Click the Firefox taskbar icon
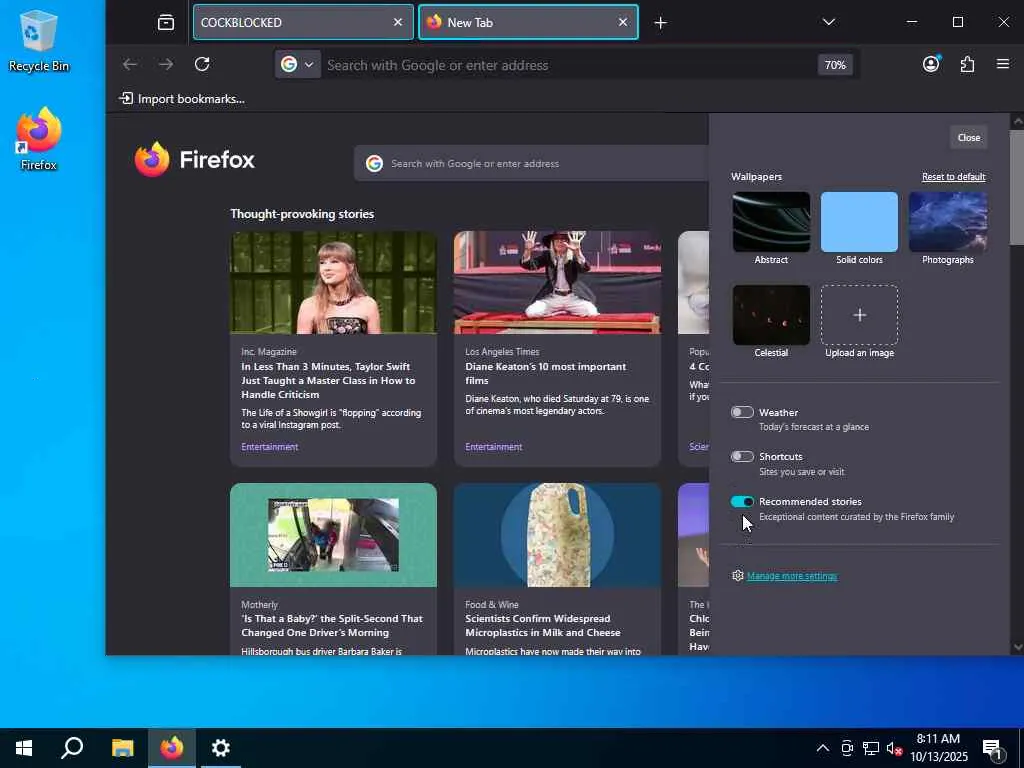 click(x=172, y=748)
